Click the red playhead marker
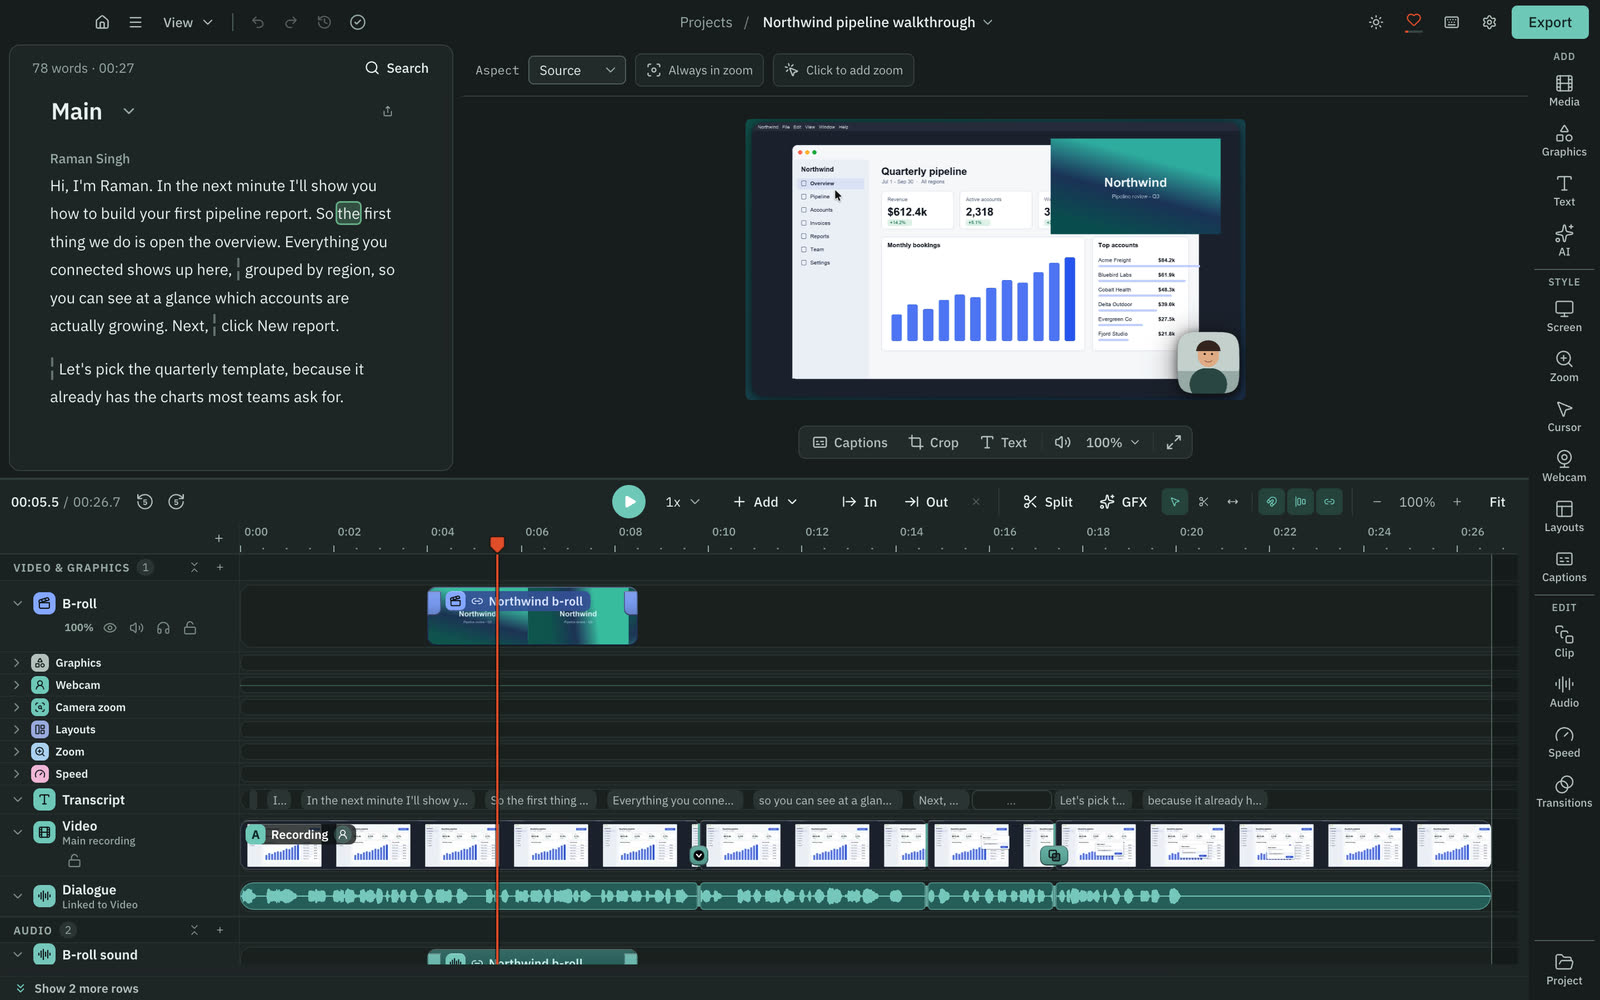The height and width of the screenshot is (1000, 1600). pos(497,544)
